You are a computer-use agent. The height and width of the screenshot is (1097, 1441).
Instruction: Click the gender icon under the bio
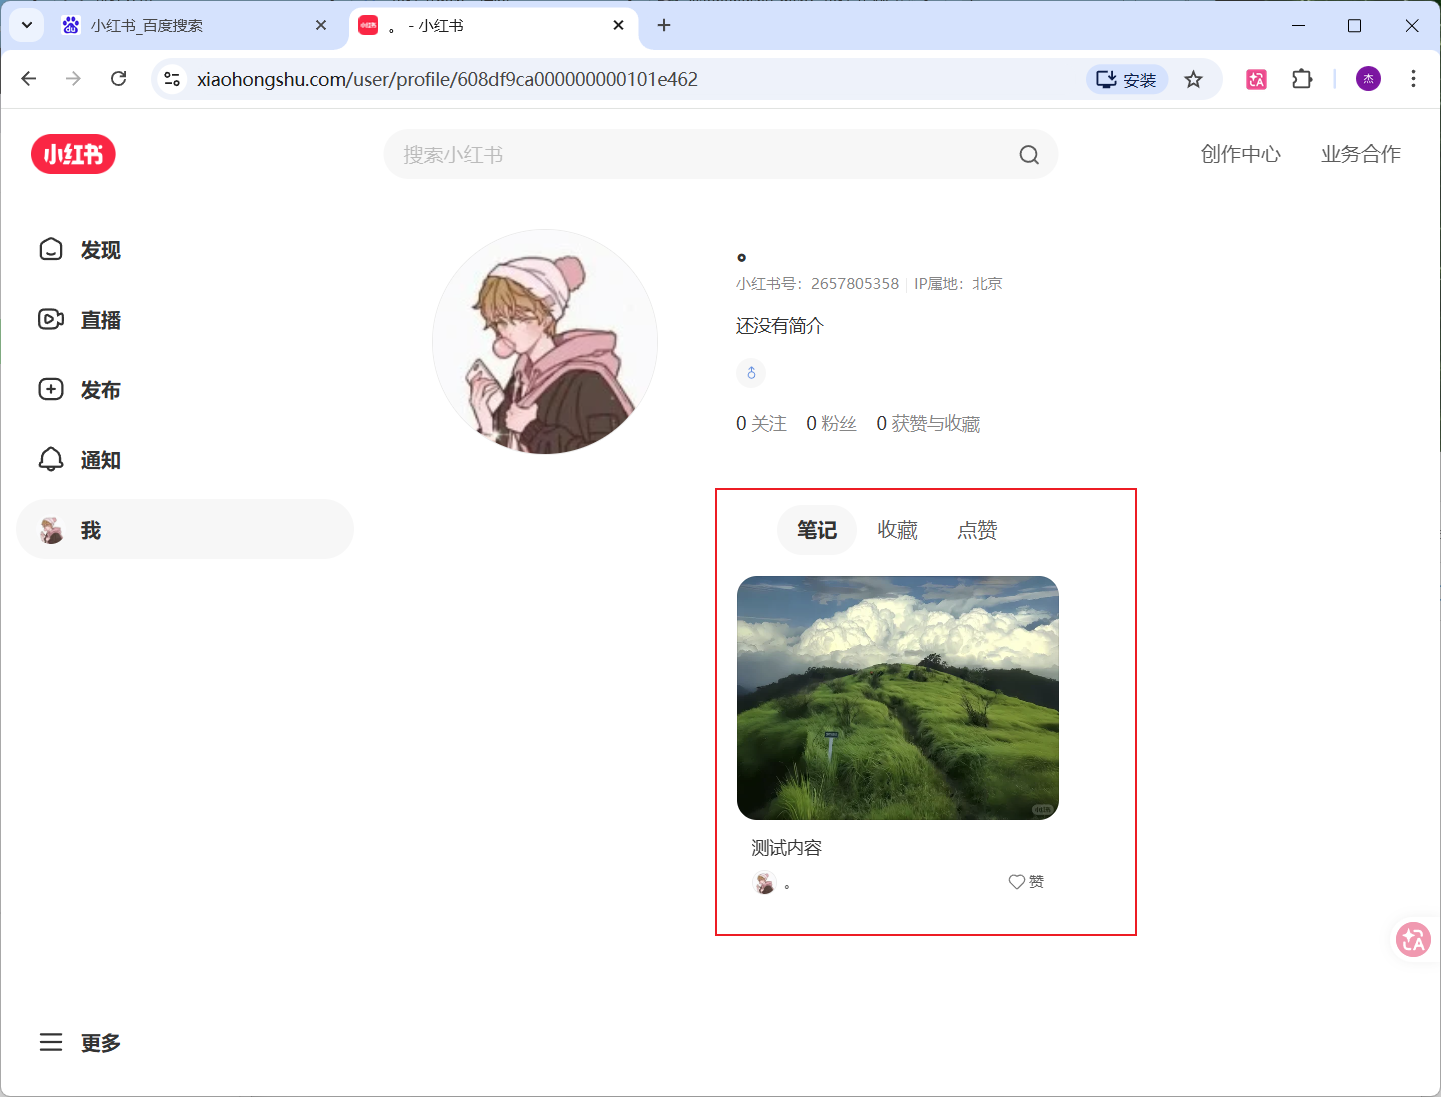tap(751, 373)
